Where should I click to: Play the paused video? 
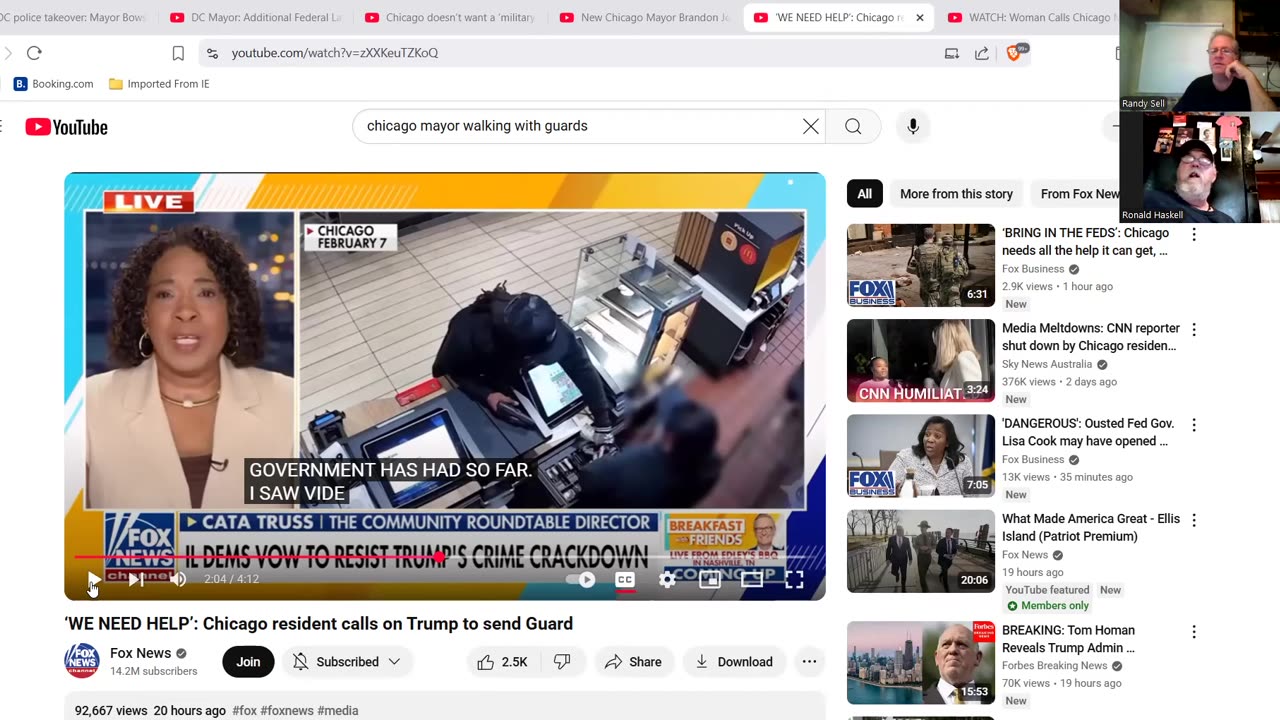click(93, 579)
